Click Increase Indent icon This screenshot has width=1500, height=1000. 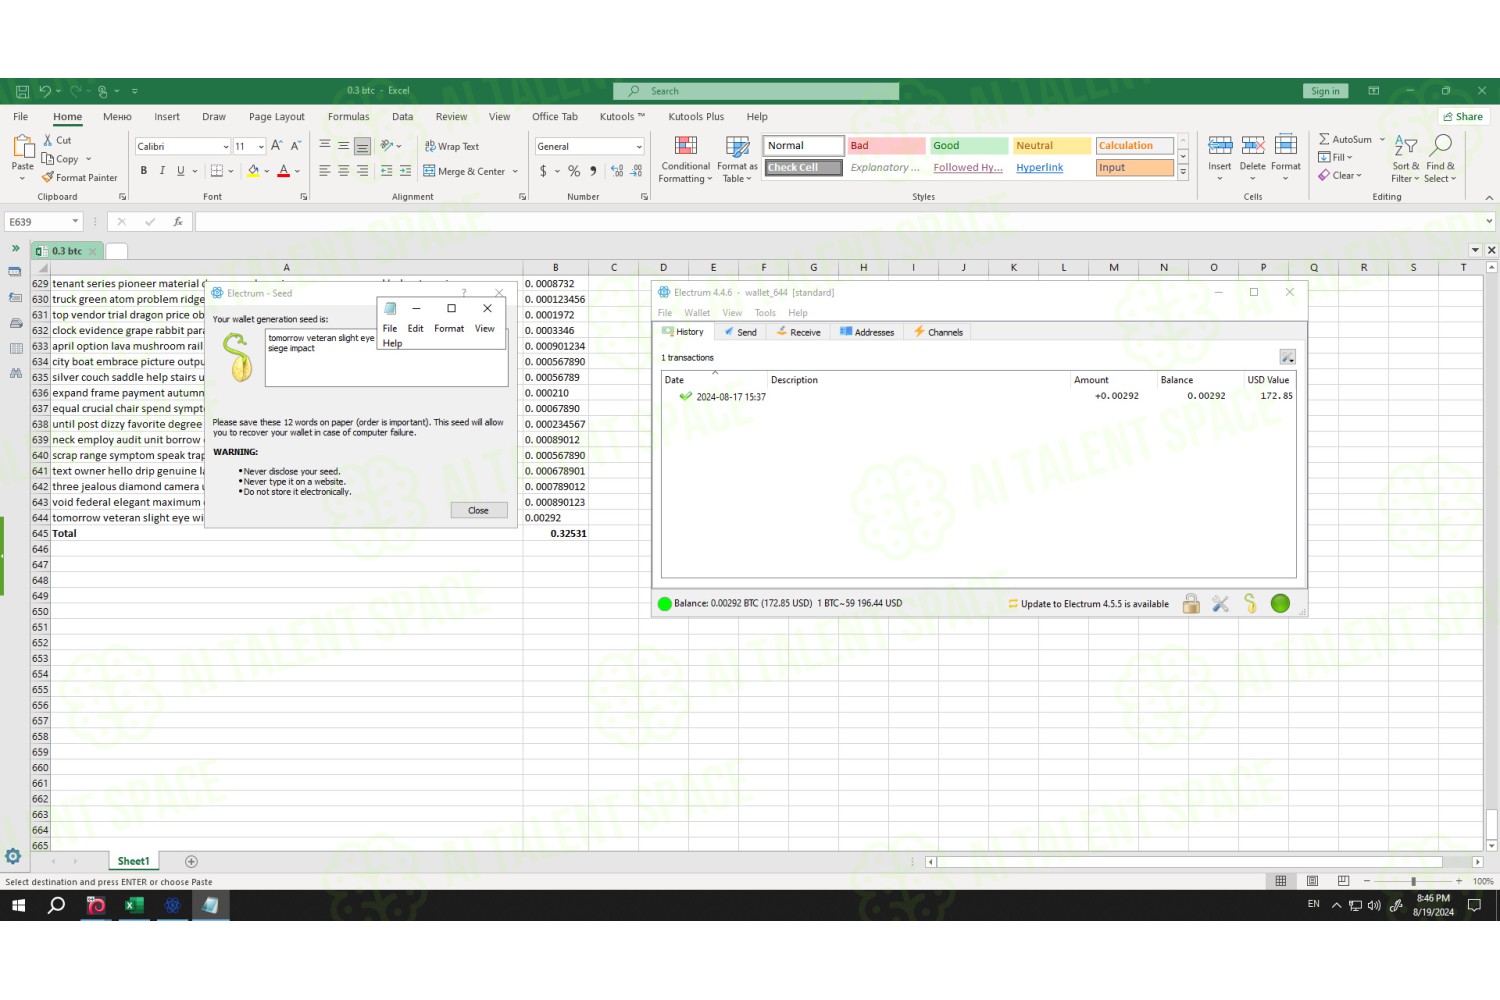click(x=405, y=171)
